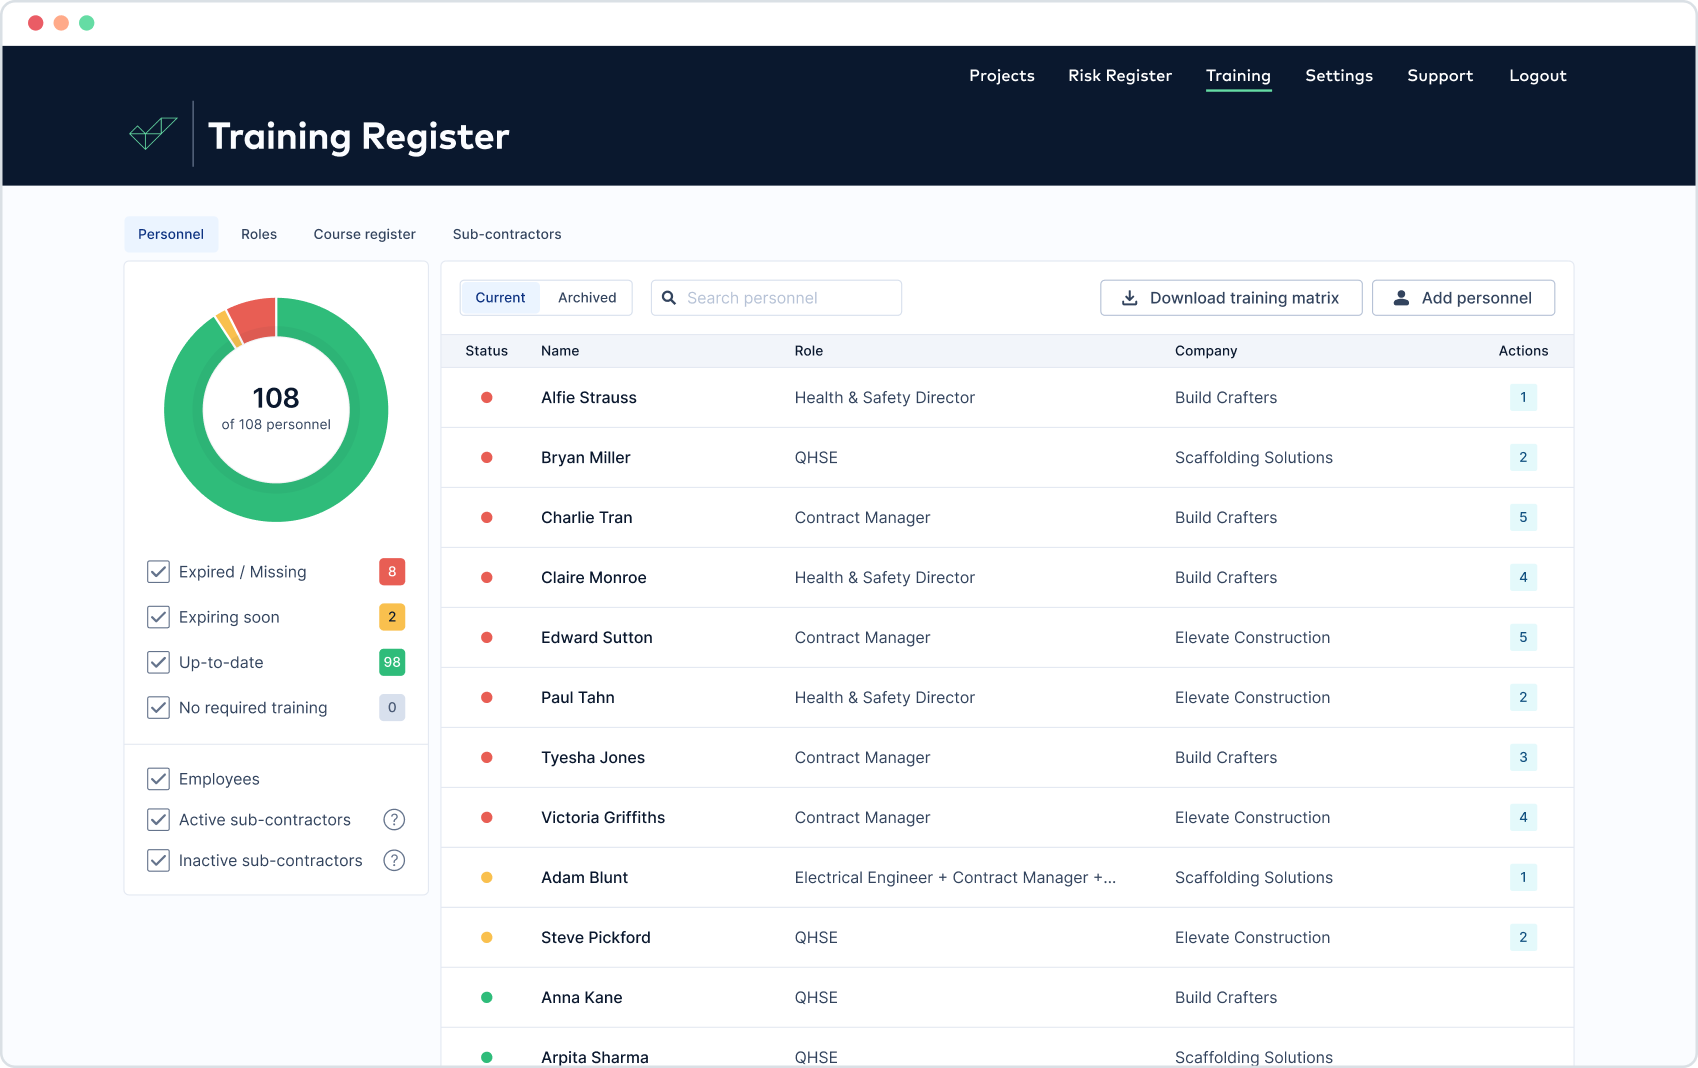Toggle the Up-to-date filter checkbox

click(159, 662)
